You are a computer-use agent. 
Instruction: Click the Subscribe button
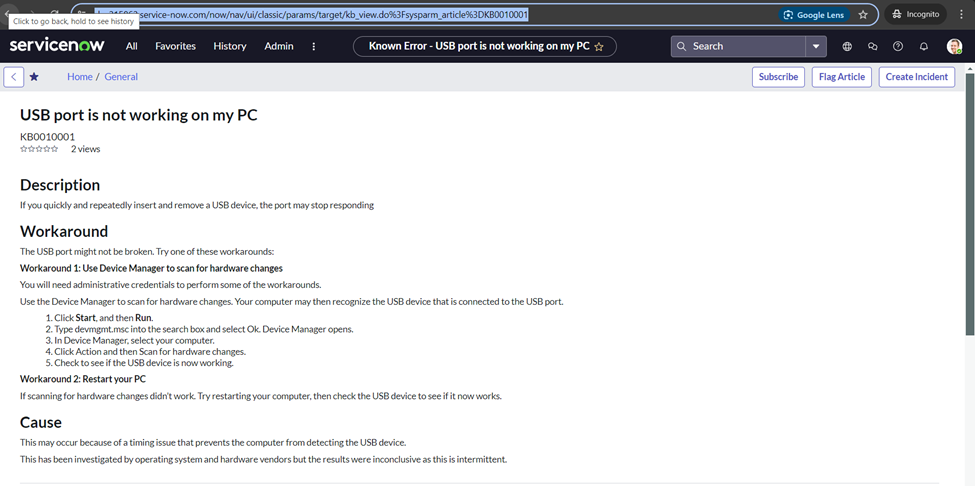(x=778, y=77)
